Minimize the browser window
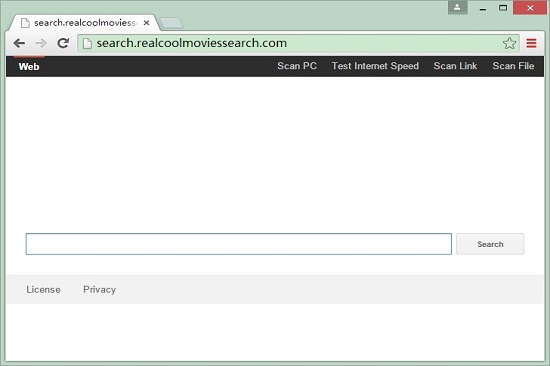 click(483, 8)
